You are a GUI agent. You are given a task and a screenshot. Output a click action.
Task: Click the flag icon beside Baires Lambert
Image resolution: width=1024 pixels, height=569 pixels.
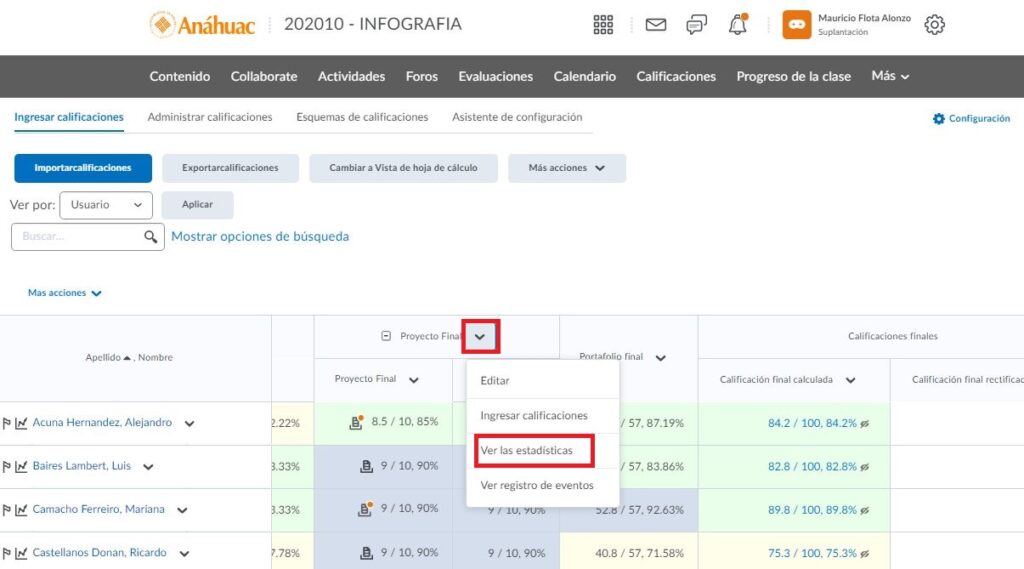coord(7,467)
